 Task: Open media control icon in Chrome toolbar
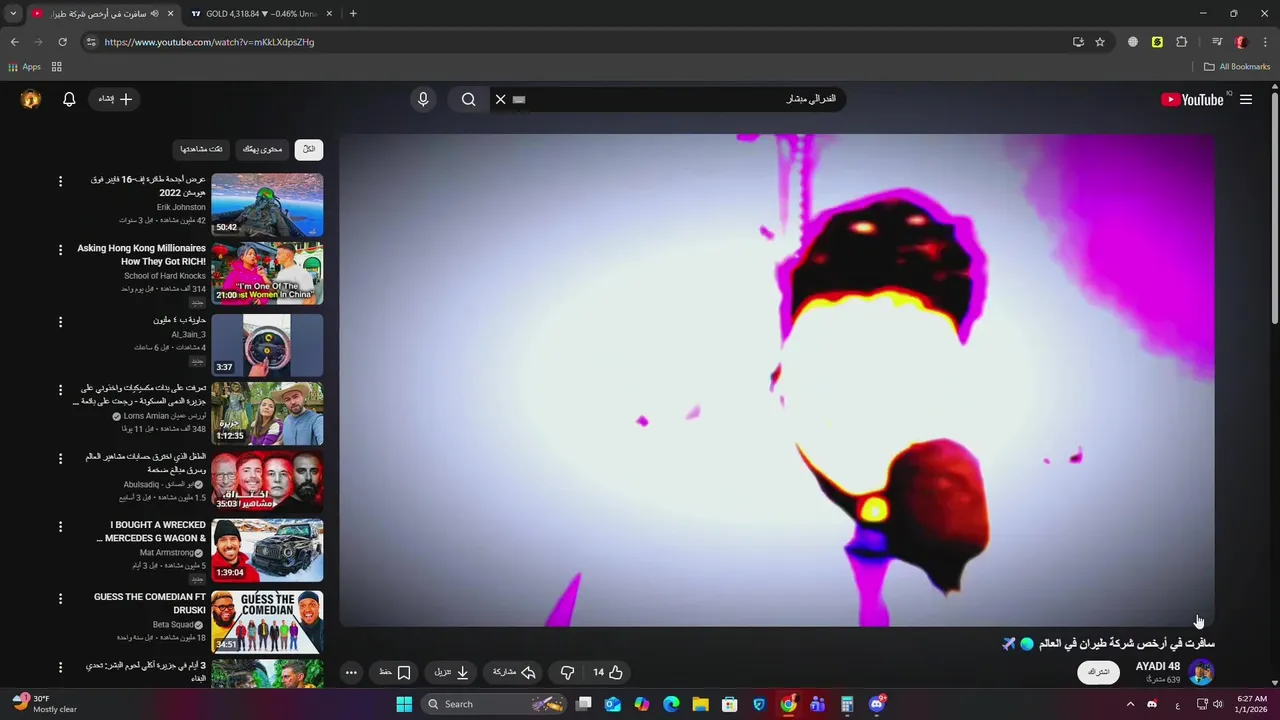pos(1216,42)
